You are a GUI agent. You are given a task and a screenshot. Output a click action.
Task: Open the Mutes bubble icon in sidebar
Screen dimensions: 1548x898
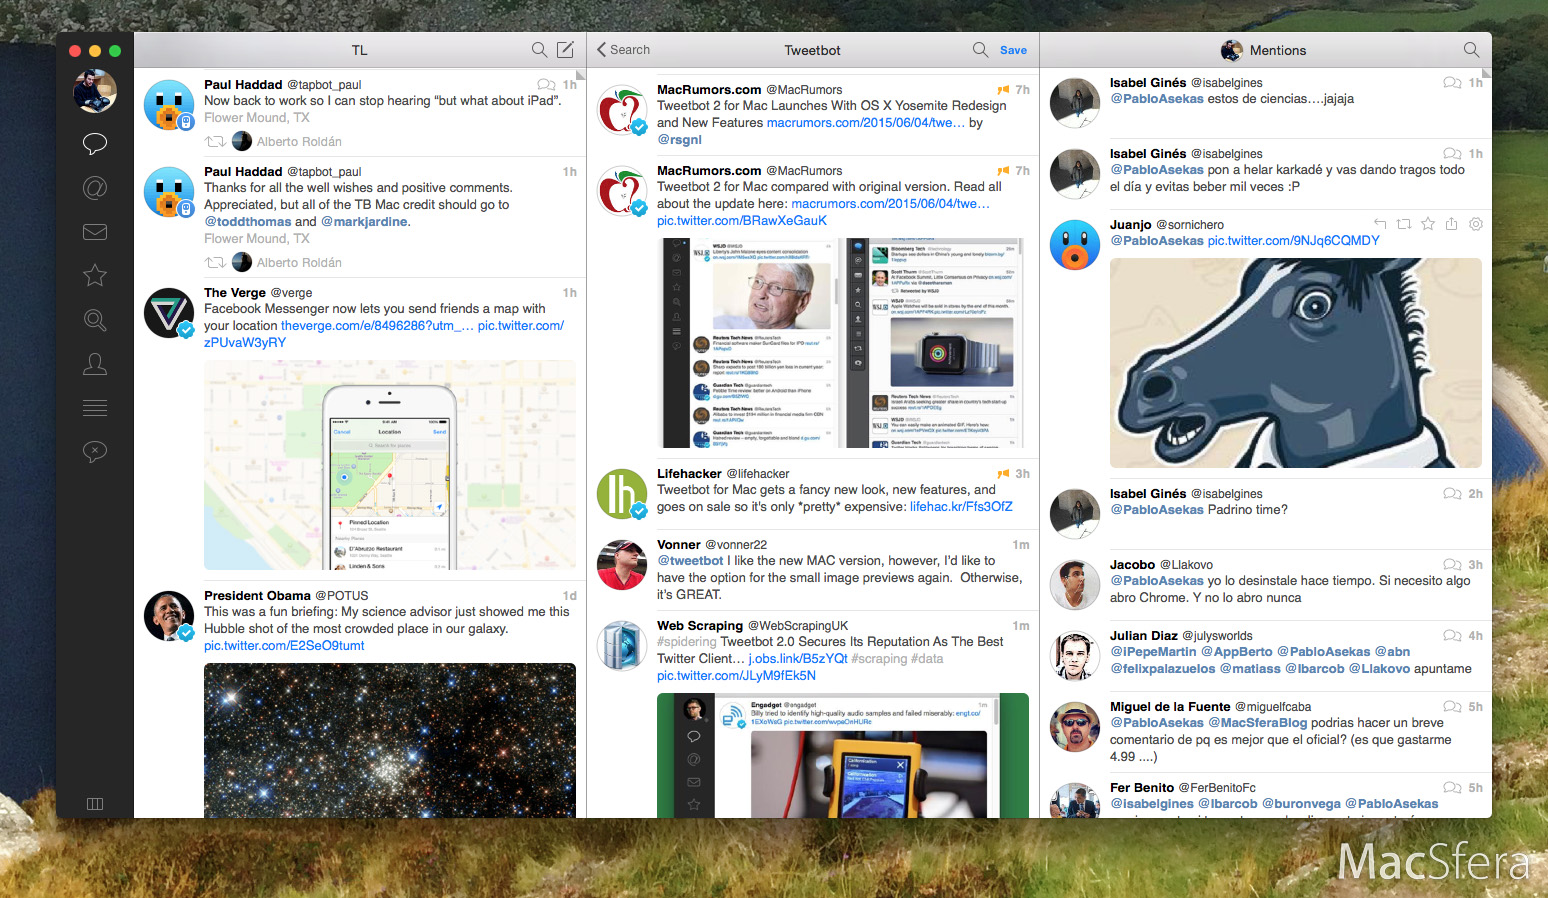(x=95, y=452)
